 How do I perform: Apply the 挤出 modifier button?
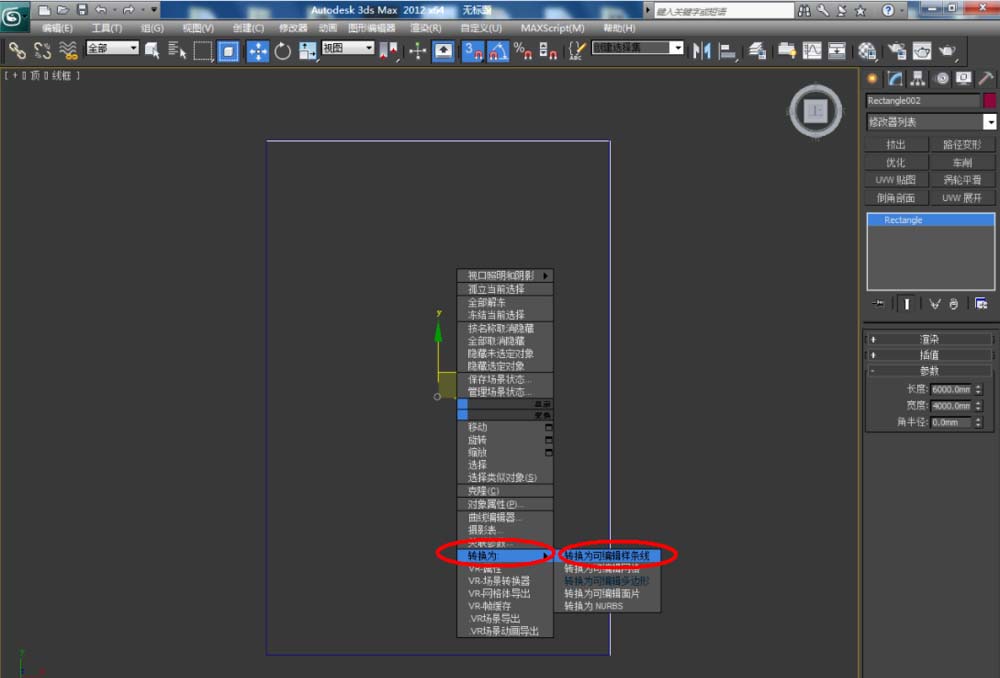pos(896,145)
